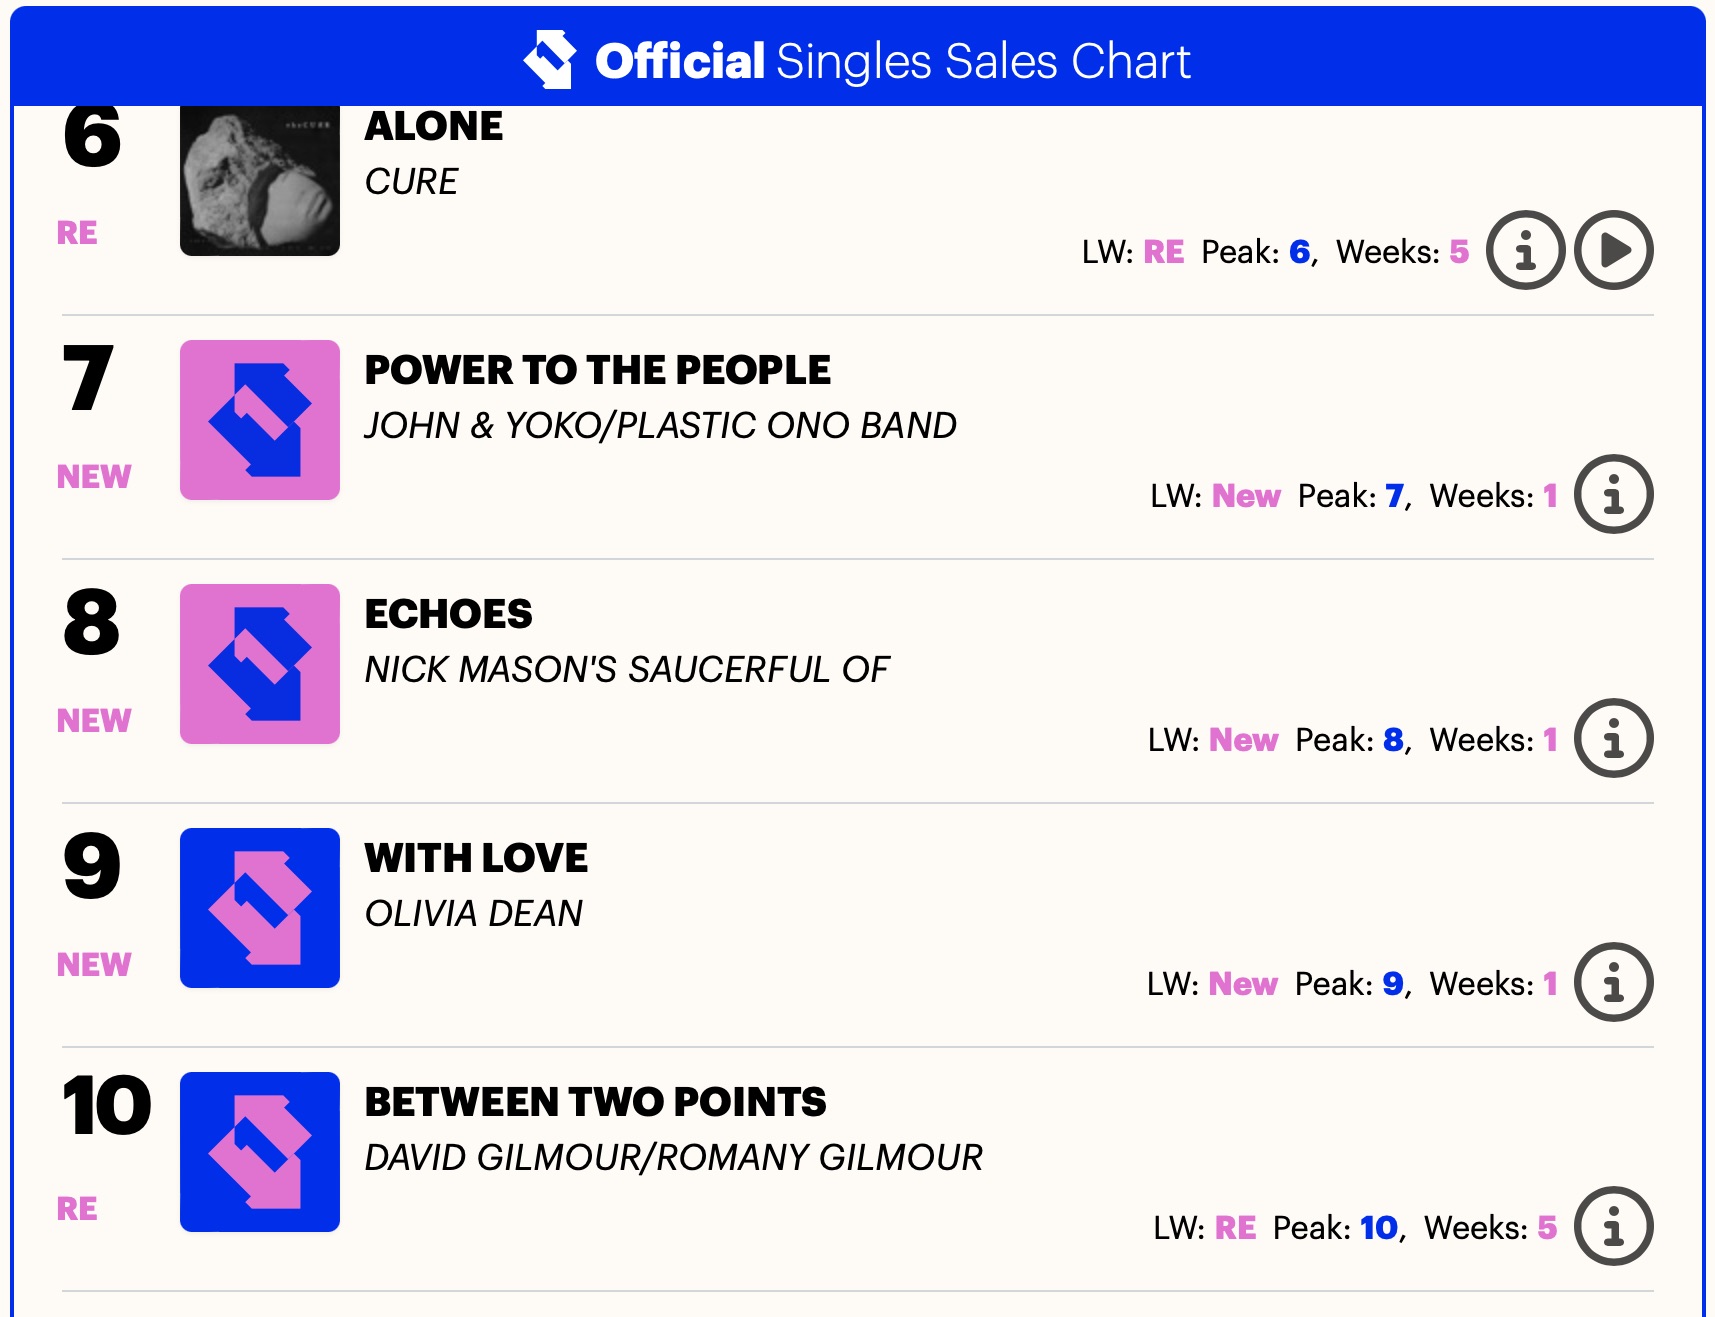The width and height of the screenshot is (1715, 1317).
Task: Open info icon for Echoes entry
Action: coord(1613,738)
